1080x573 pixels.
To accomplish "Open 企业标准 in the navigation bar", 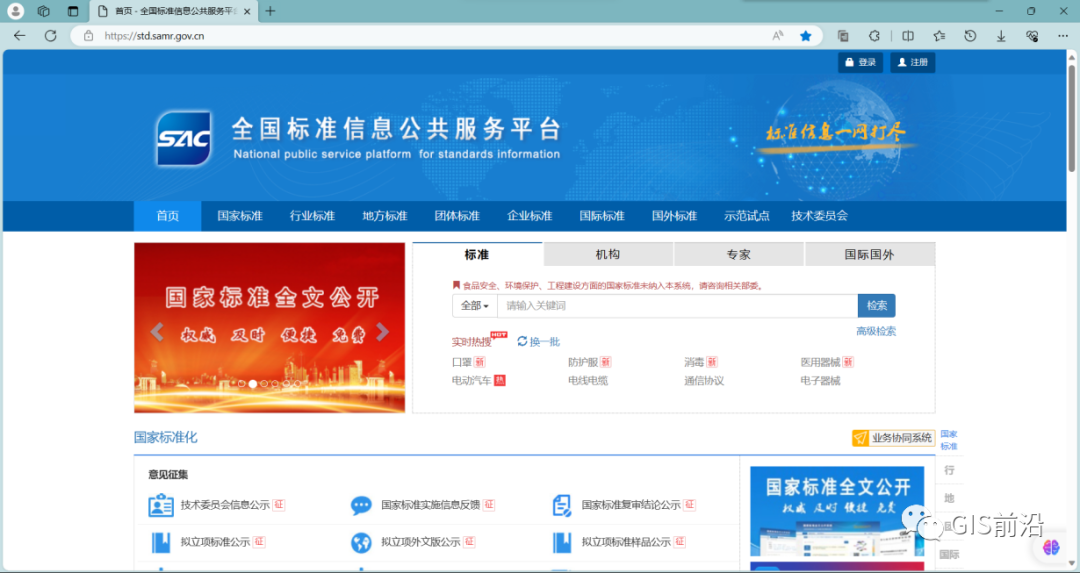I will [530, 216].
